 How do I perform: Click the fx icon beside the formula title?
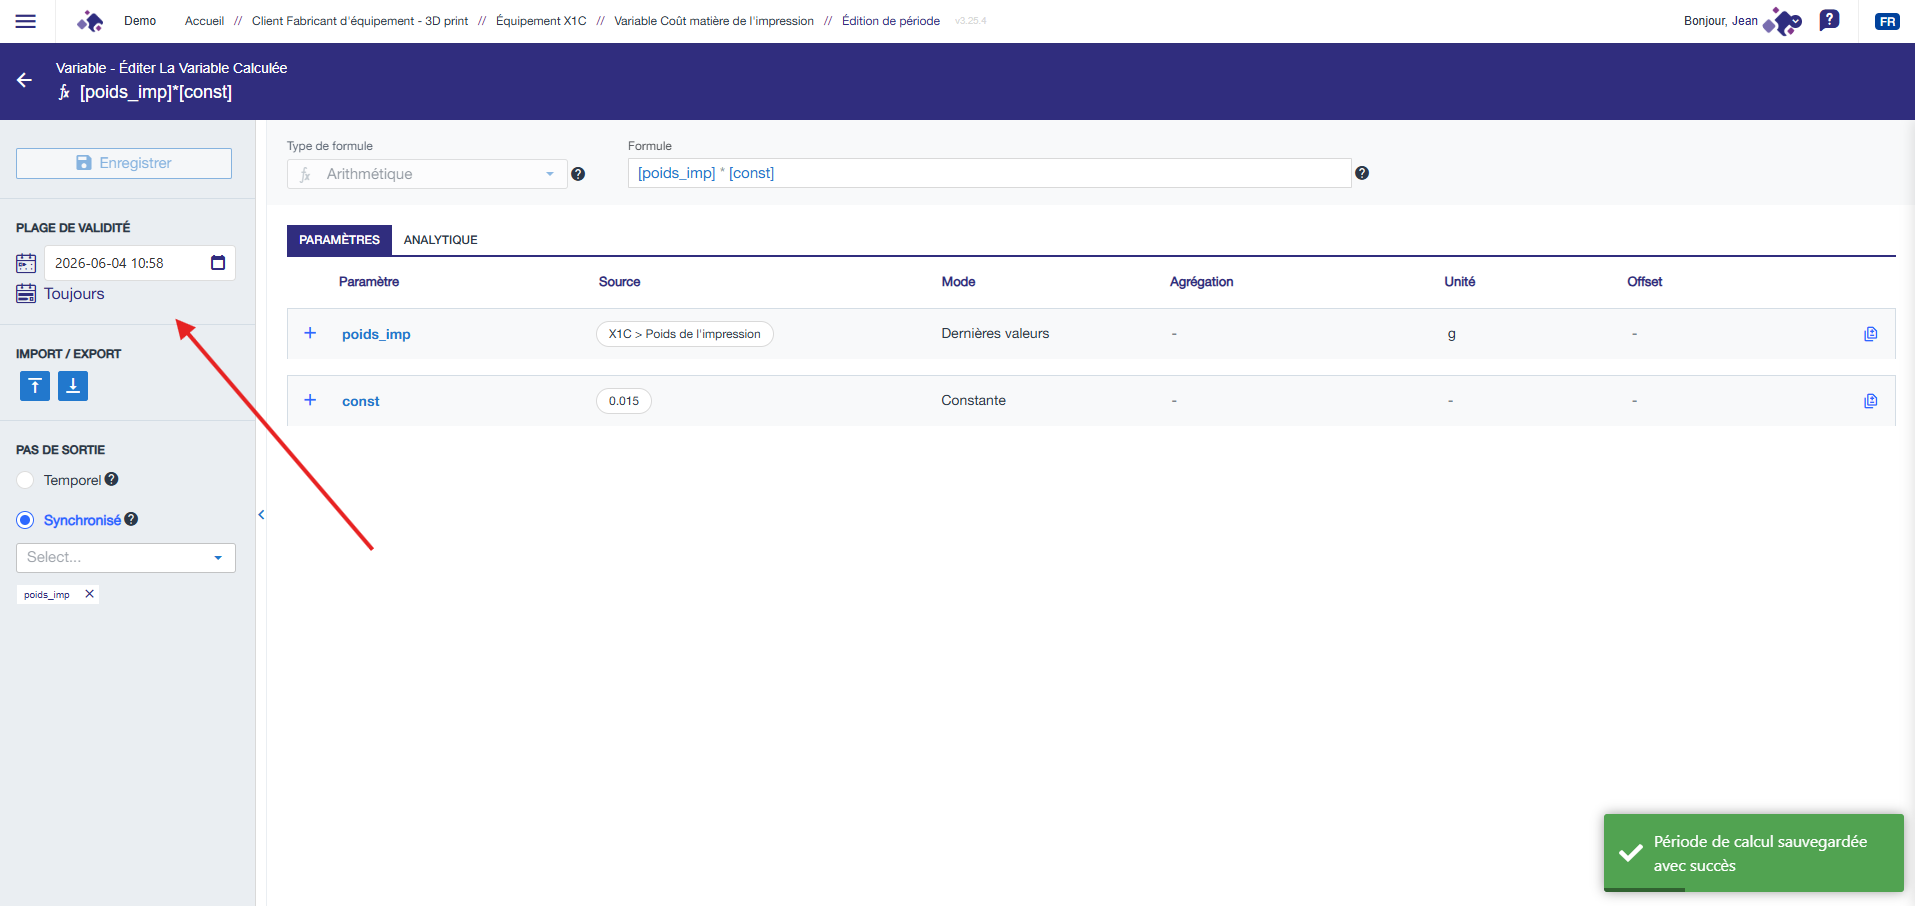(x=64, y=92)
